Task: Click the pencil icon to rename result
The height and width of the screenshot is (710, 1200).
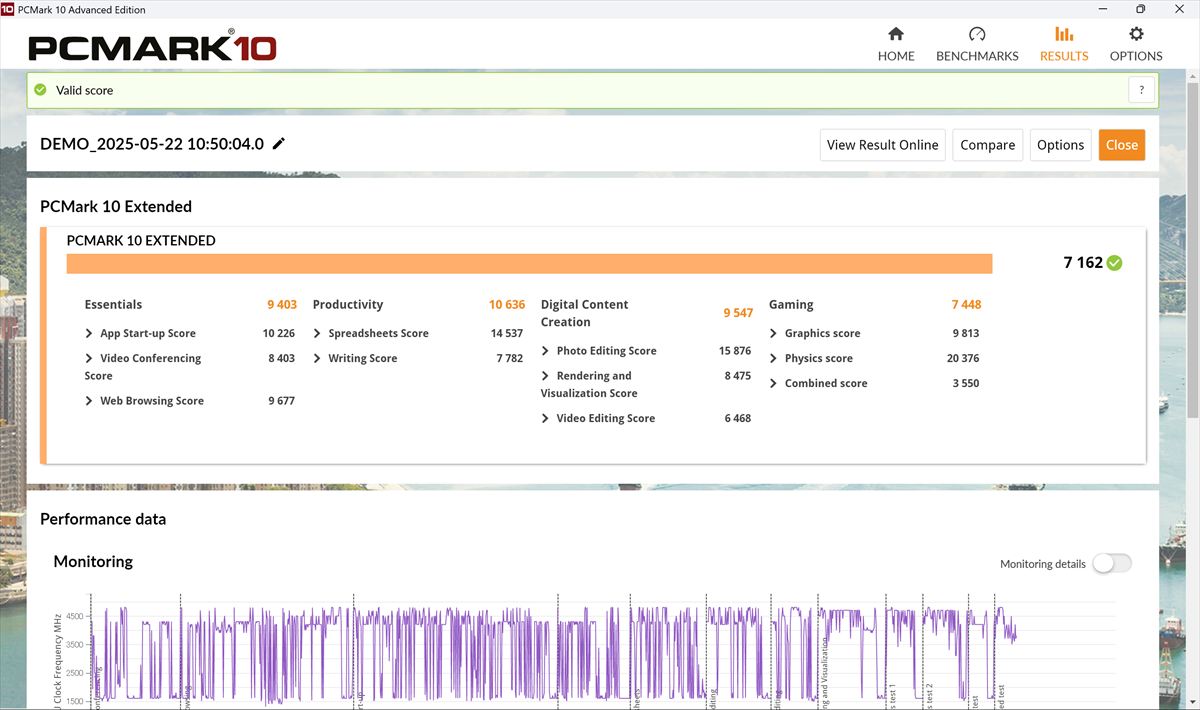Action: [x=279, y=144]
